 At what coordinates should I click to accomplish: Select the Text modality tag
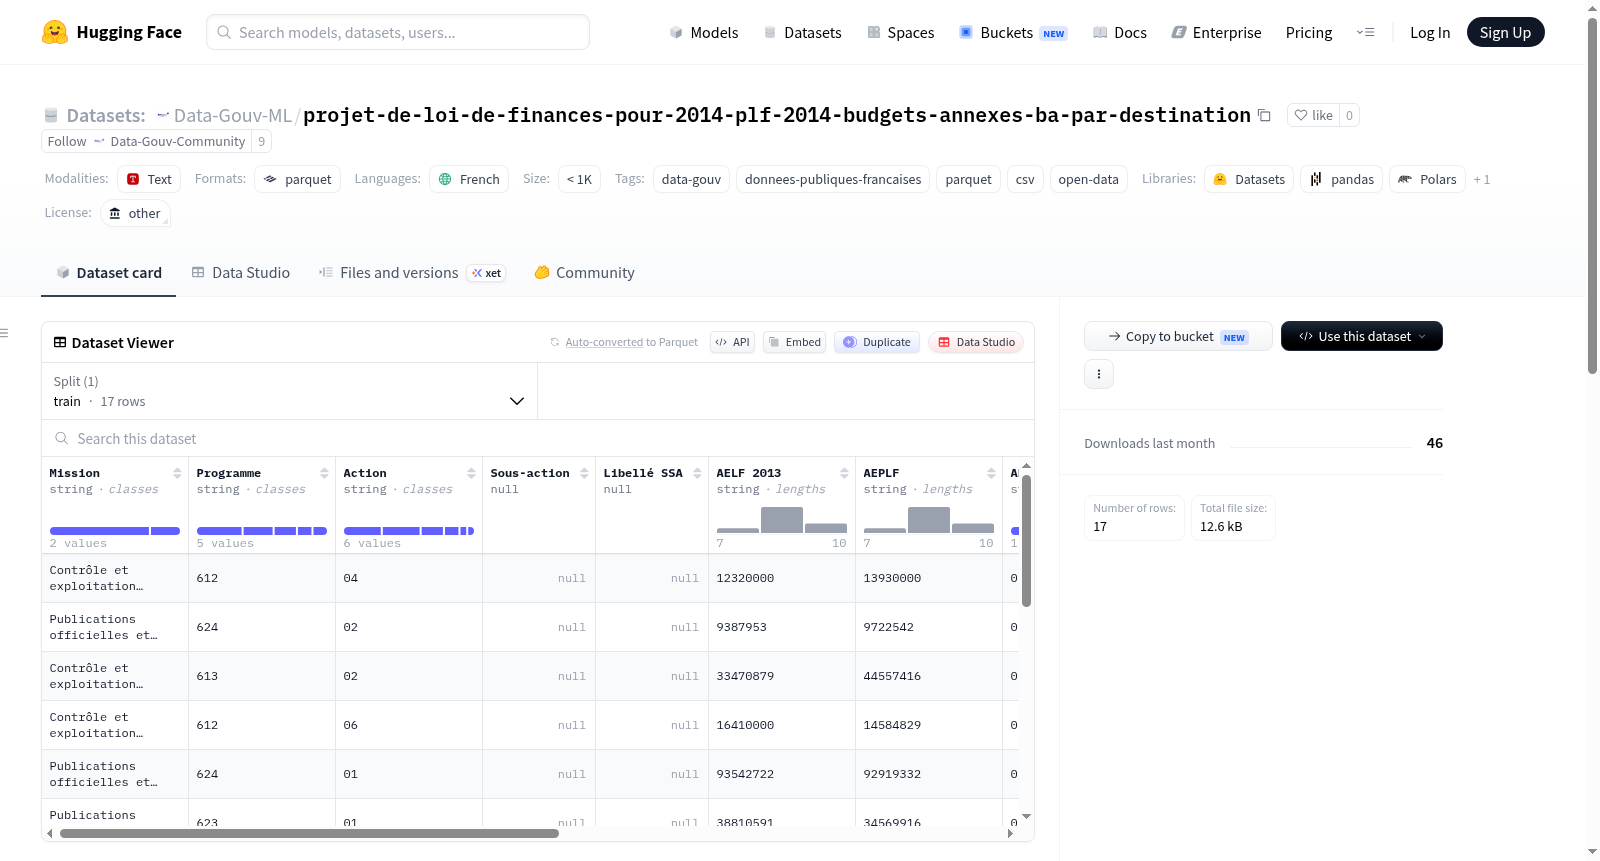click(x=149, y=179)
